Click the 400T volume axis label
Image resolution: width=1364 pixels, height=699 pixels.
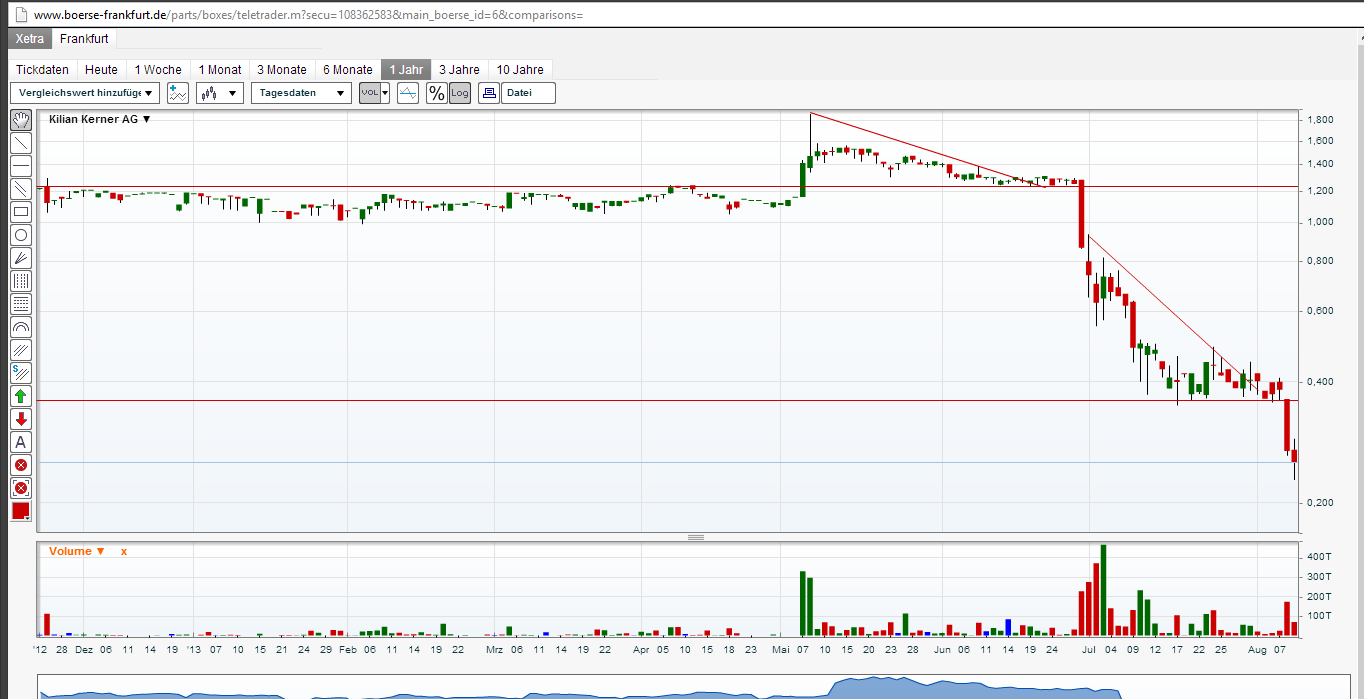coord(1321,556)
